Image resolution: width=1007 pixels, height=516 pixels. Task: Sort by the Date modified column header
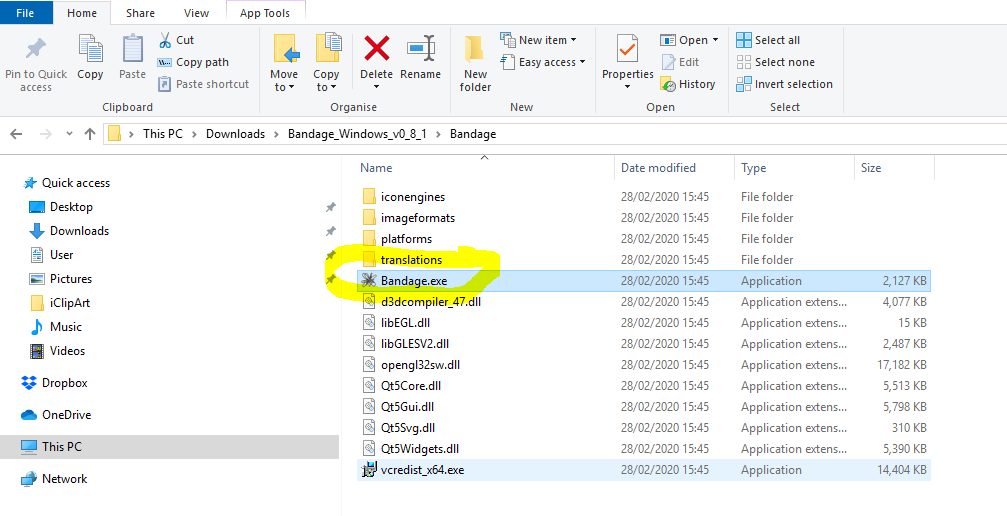(658, 168)
